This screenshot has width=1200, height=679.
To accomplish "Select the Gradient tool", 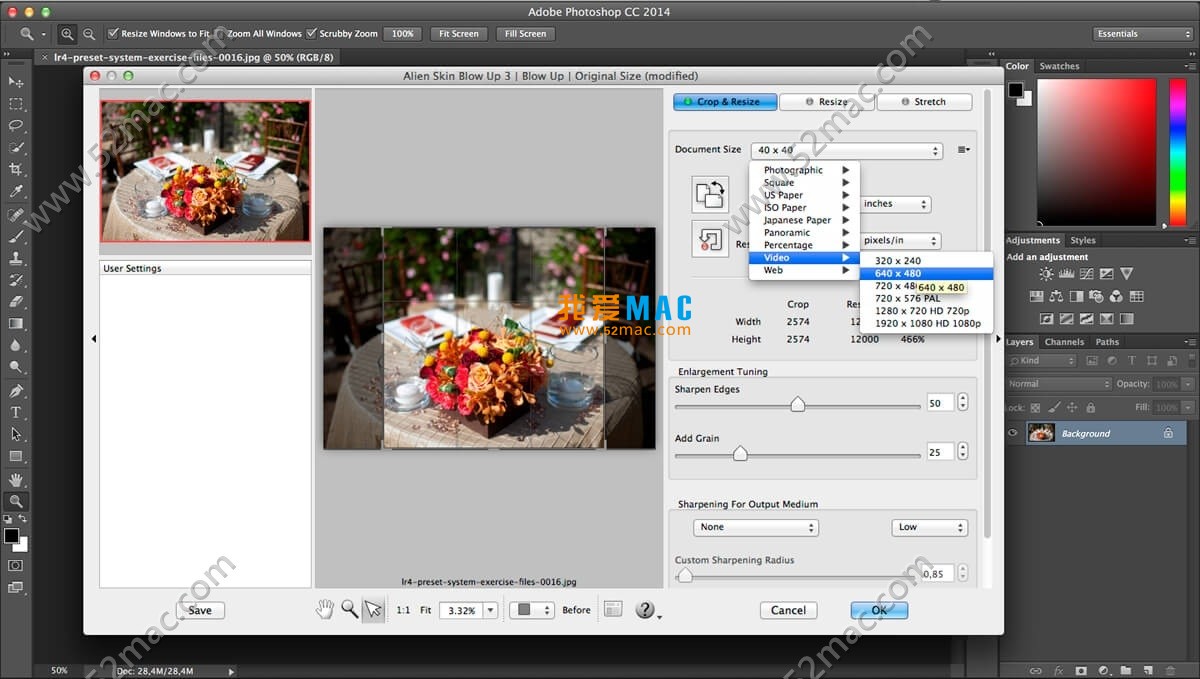I will click(16, 323).
